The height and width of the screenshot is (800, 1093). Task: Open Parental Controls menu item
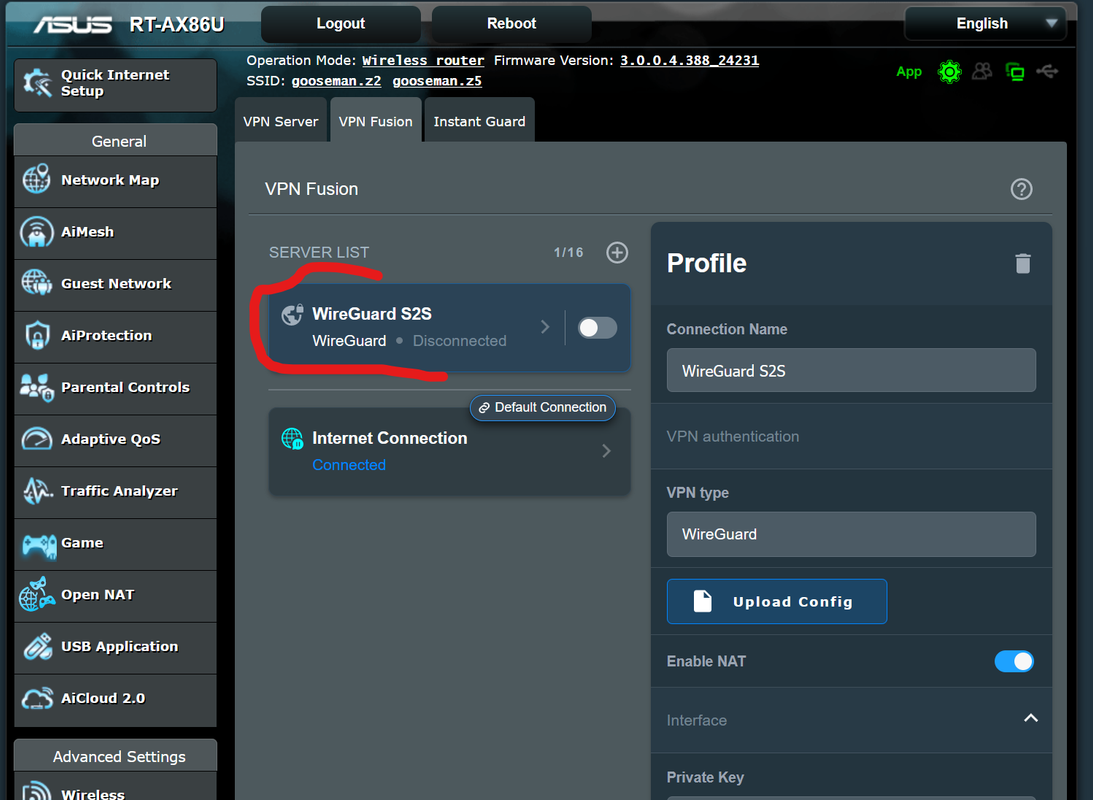115,387
